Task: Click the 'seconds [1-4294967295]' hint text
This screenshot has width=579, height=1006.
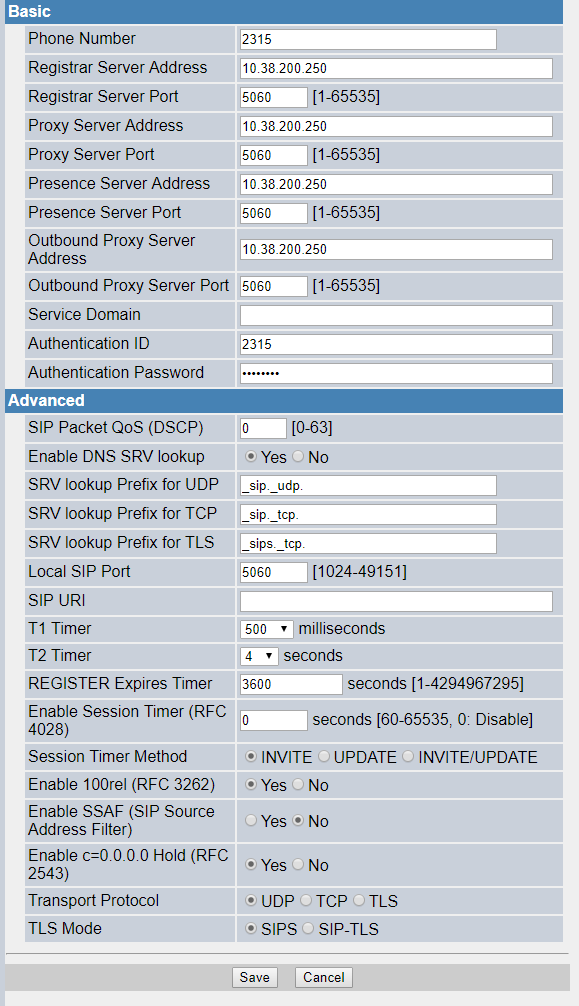Action: point(435,684)
